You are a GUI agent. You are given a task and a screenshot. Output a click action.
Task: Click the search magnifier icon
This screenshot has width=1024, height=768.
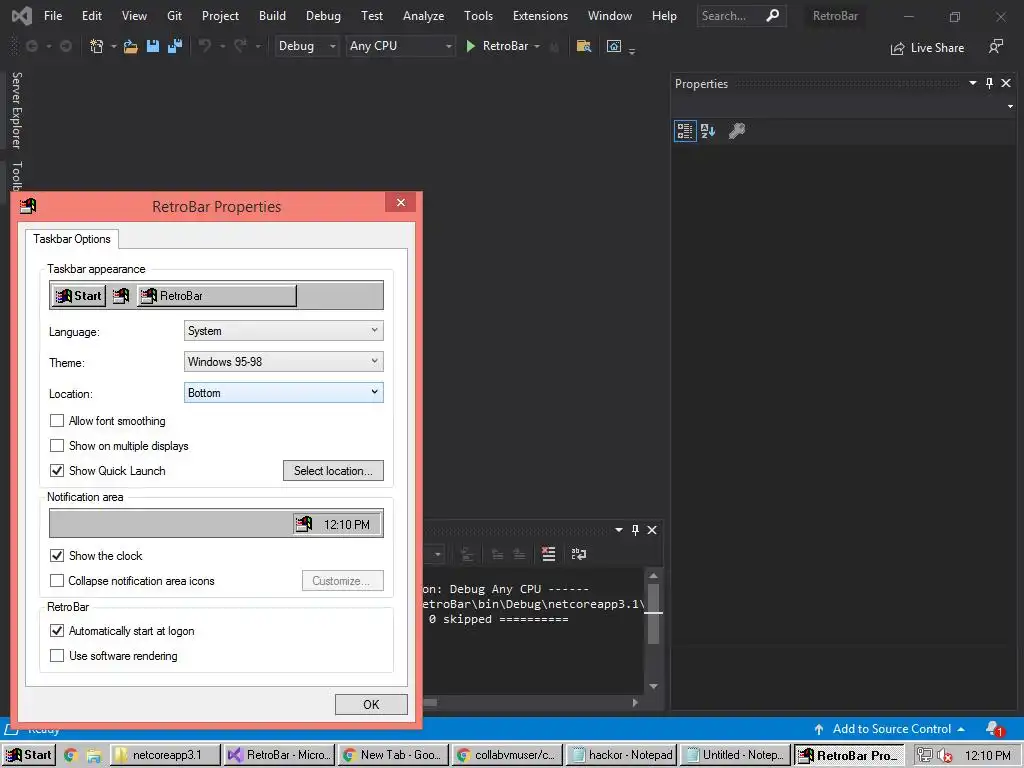tap(773, 16)
